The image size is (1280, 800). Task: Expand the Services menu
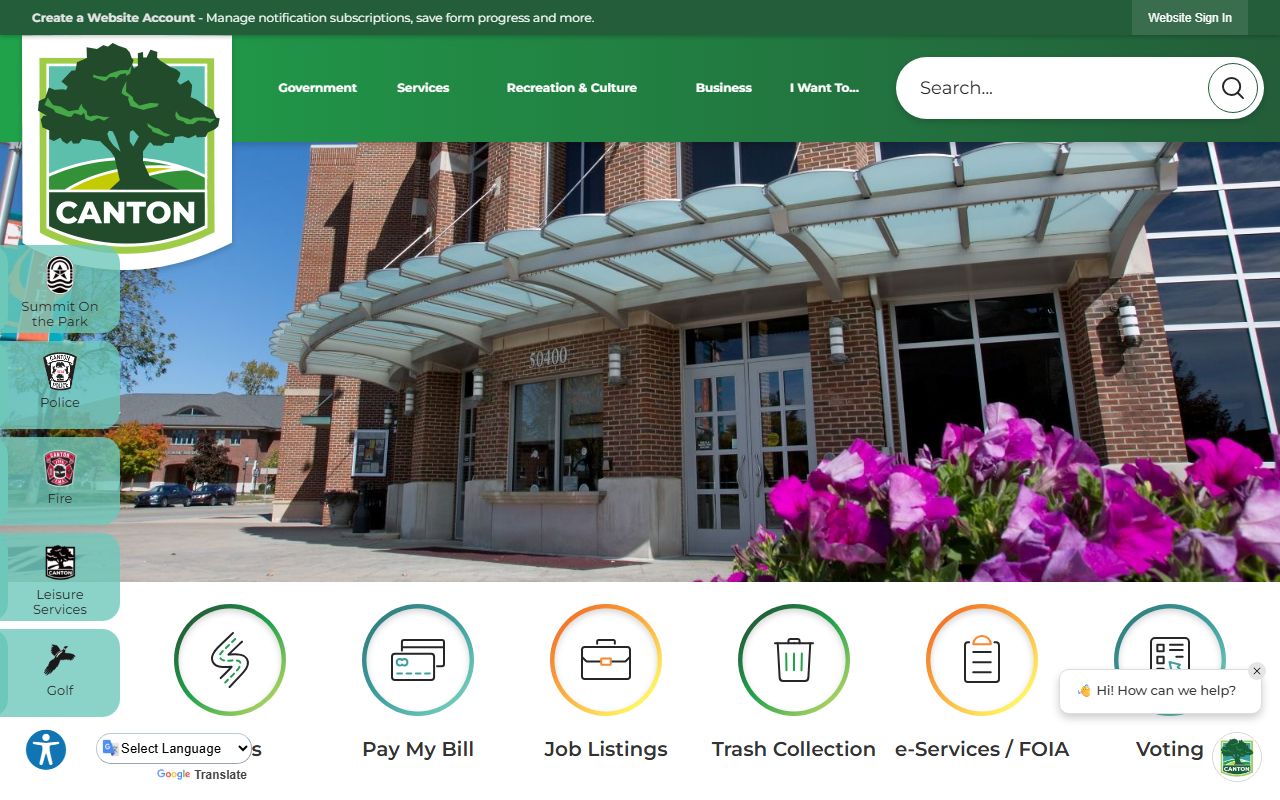[423, 88]
